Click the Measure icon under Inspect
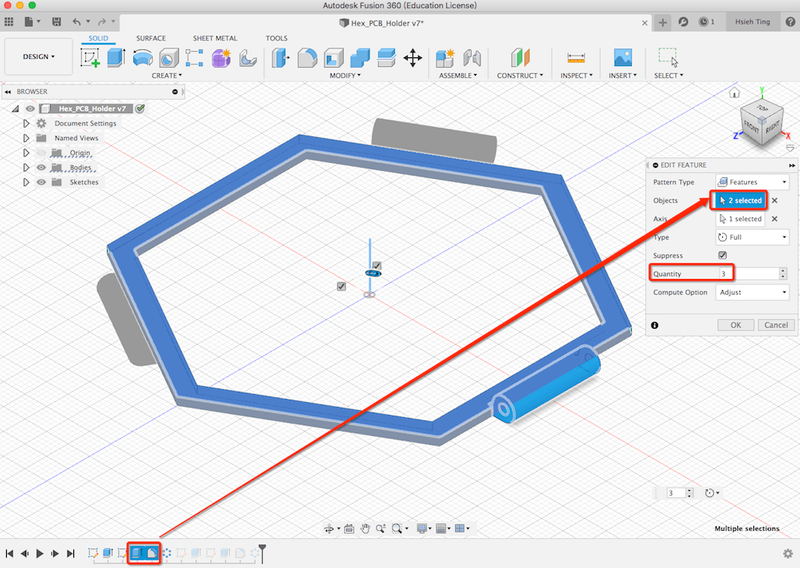 575,58
